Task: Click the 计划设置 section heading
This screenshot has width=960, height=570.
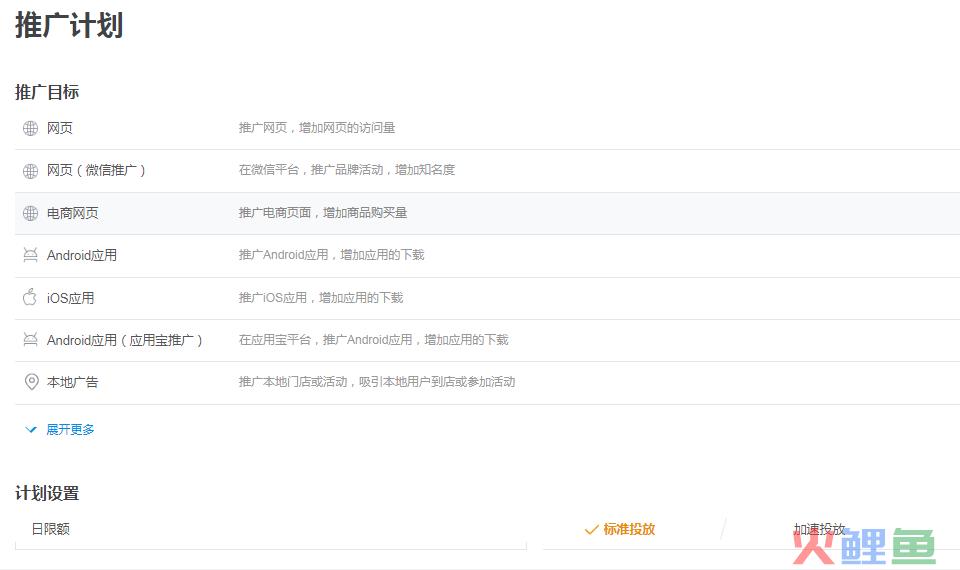Action: [47, 493]
